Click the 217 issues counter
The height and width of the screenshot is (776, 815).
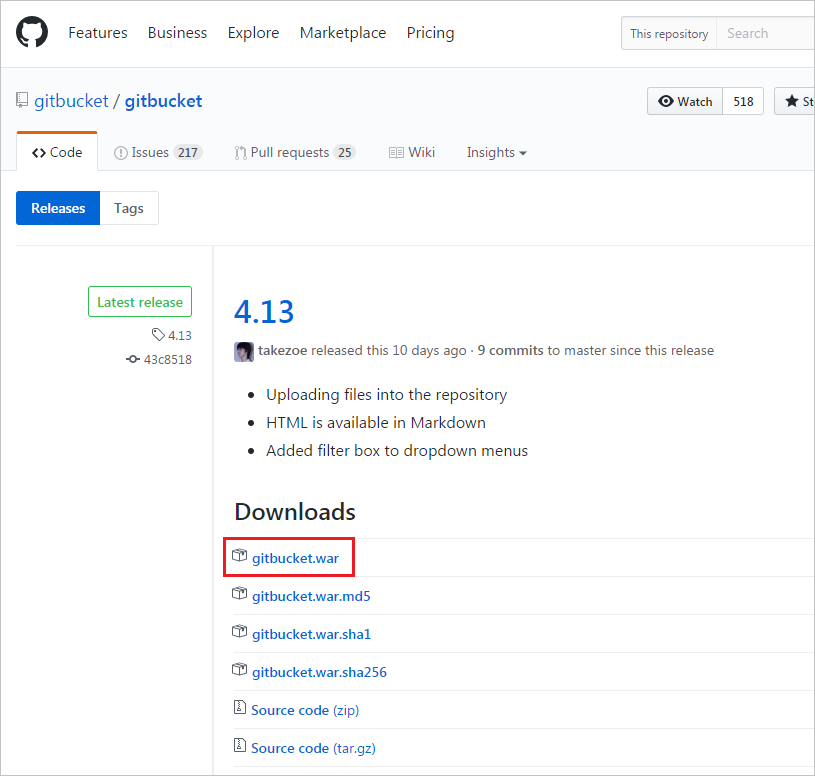pyautogui.click(x=188, y=152)
